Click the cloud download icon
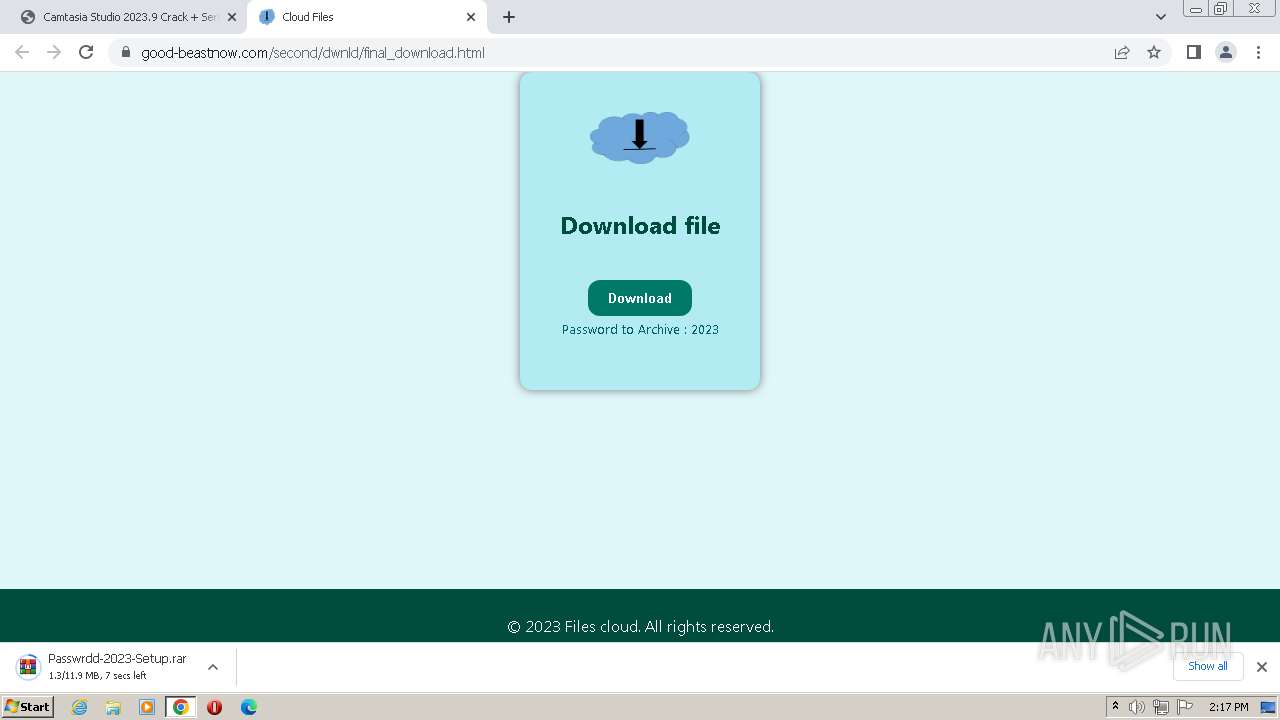The image size is (1280, 720). click(640, 137)
